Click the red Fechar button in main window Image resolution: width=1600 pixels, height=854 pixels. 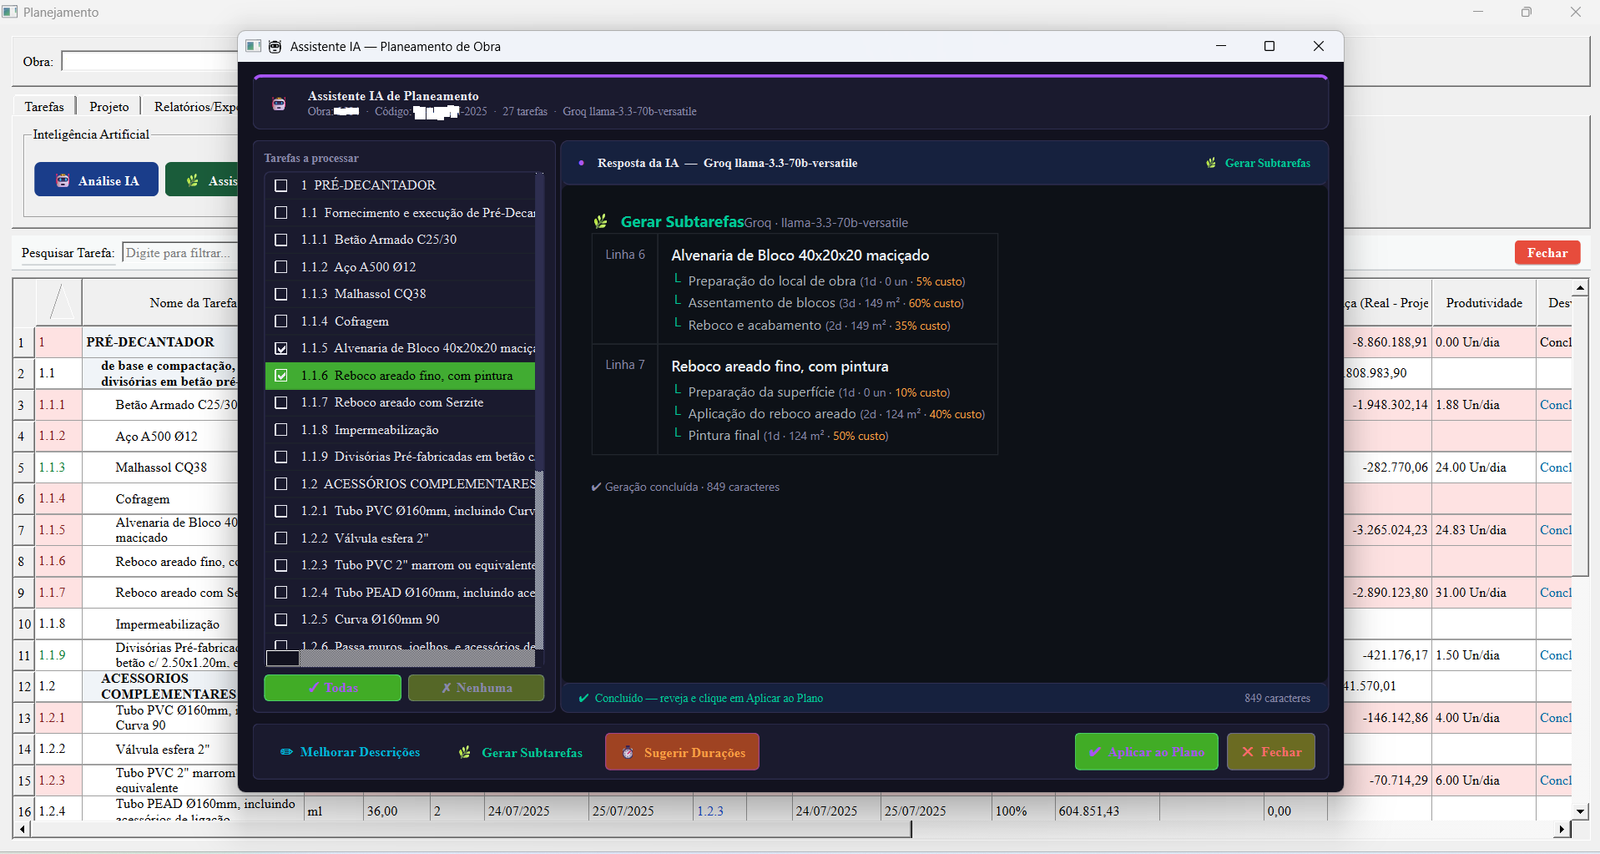1547,253
